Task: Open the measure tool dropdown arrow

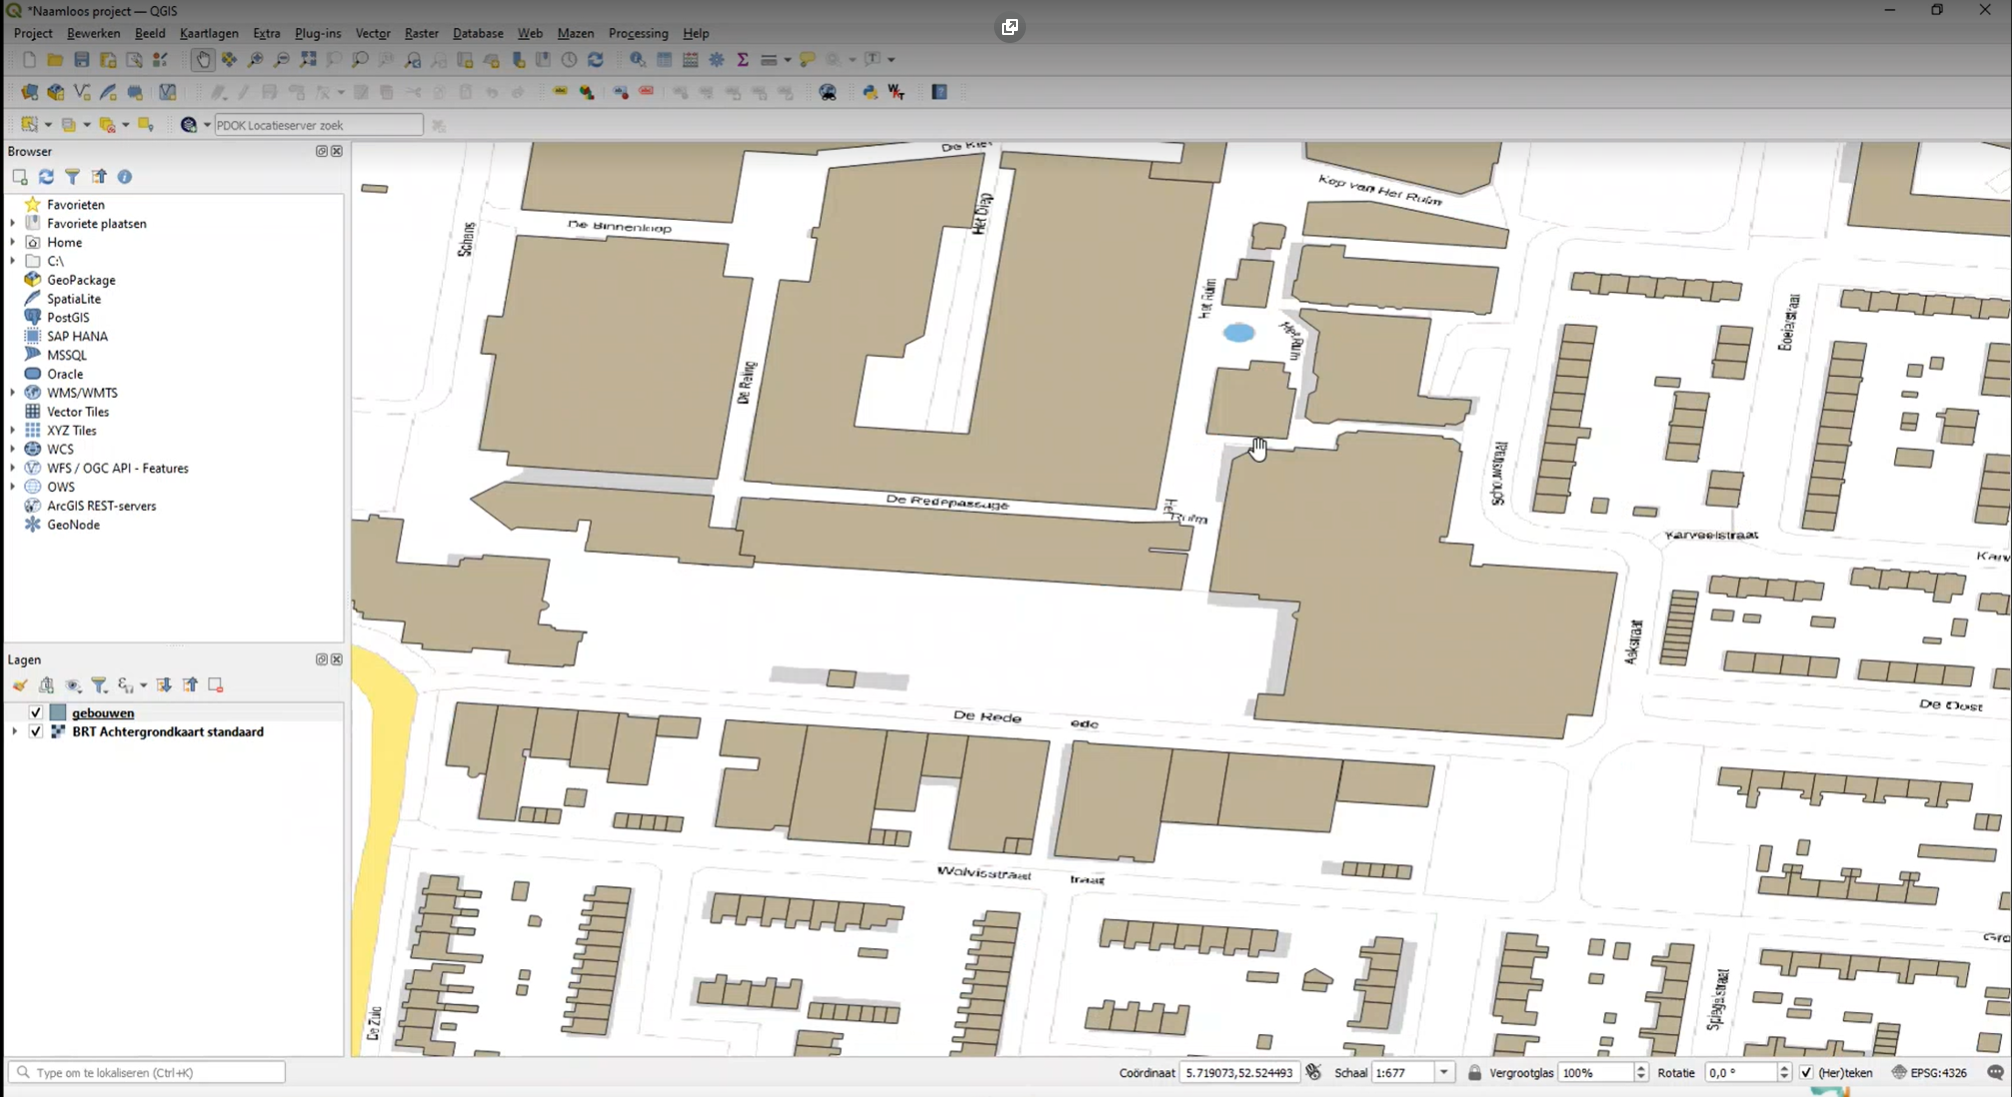Action: pyautogui.click(x=787, y=60)
